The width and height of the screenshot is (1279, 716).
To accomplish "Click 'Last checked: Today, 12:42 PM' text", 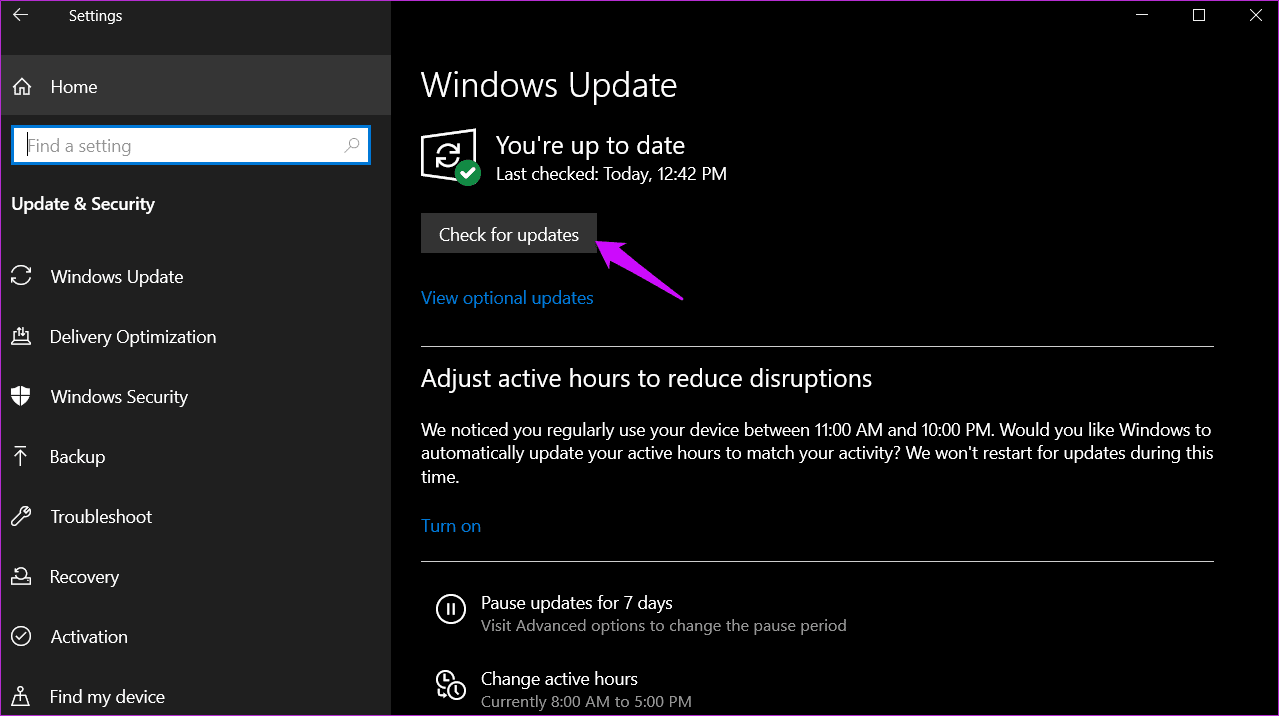I will coord(611,174).
